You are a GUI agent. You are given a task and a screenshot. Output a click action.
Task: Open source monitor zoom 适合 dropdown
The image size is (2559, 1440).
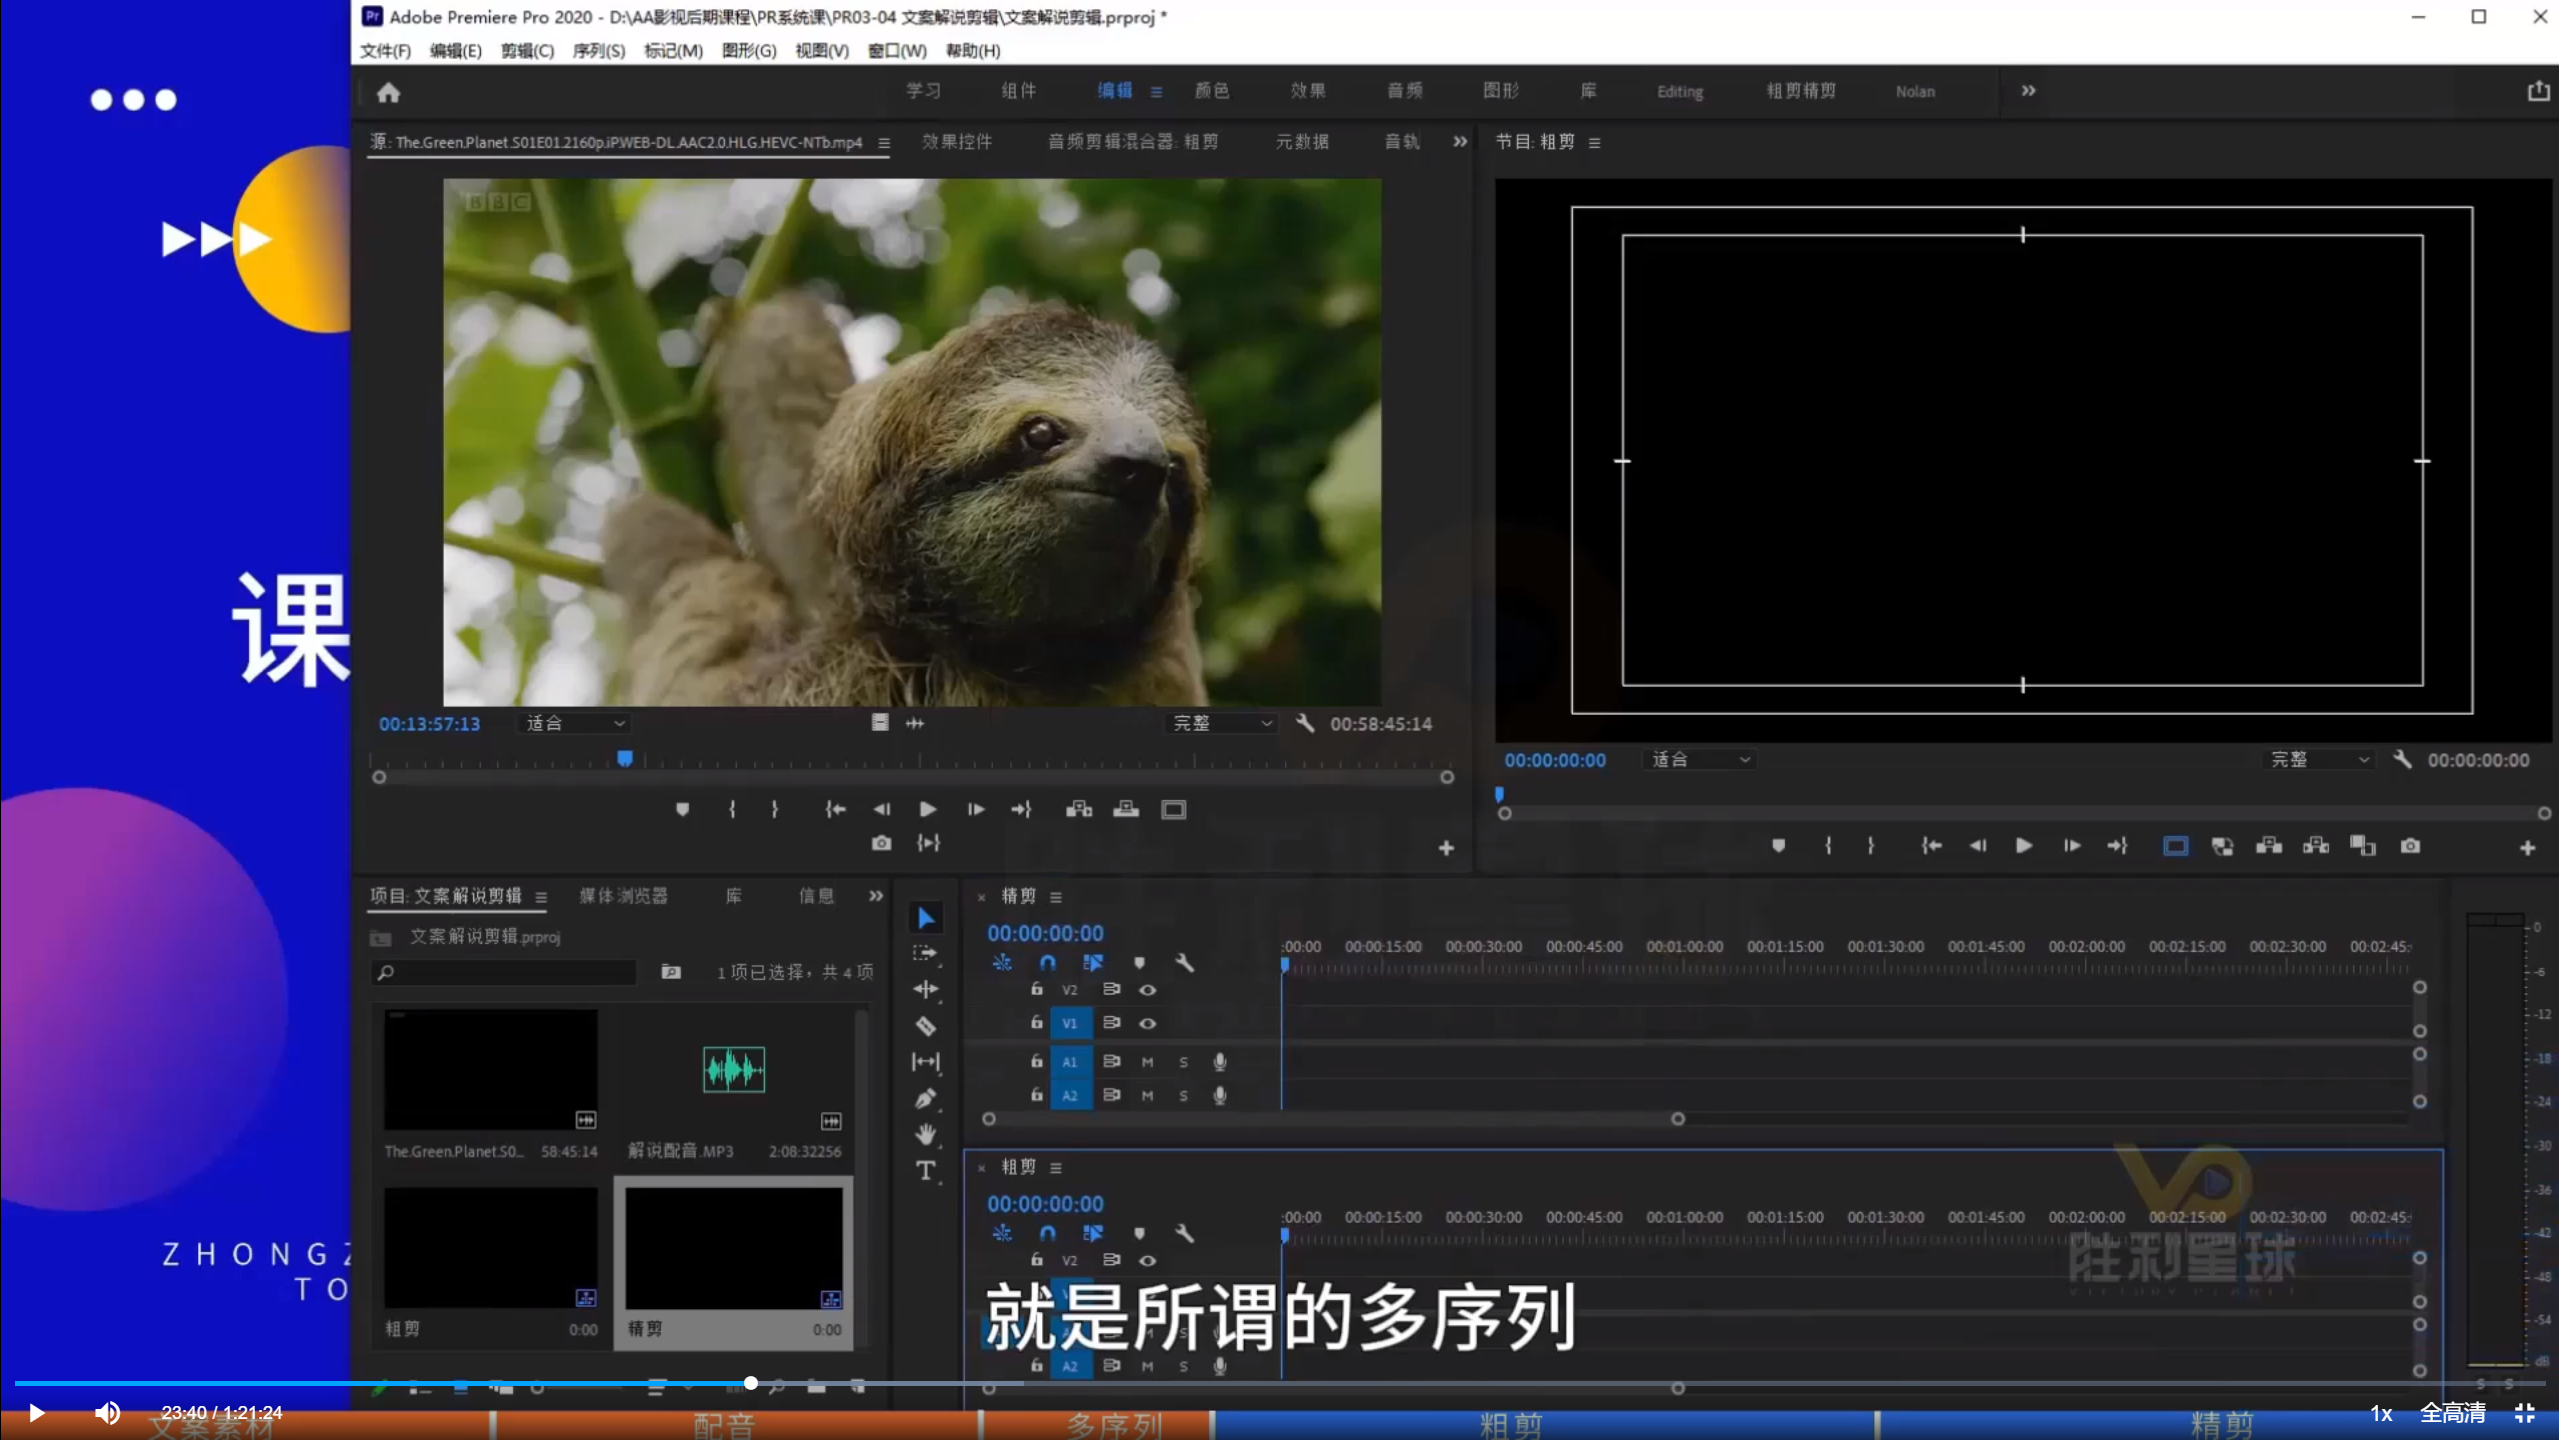pos(575,723)
